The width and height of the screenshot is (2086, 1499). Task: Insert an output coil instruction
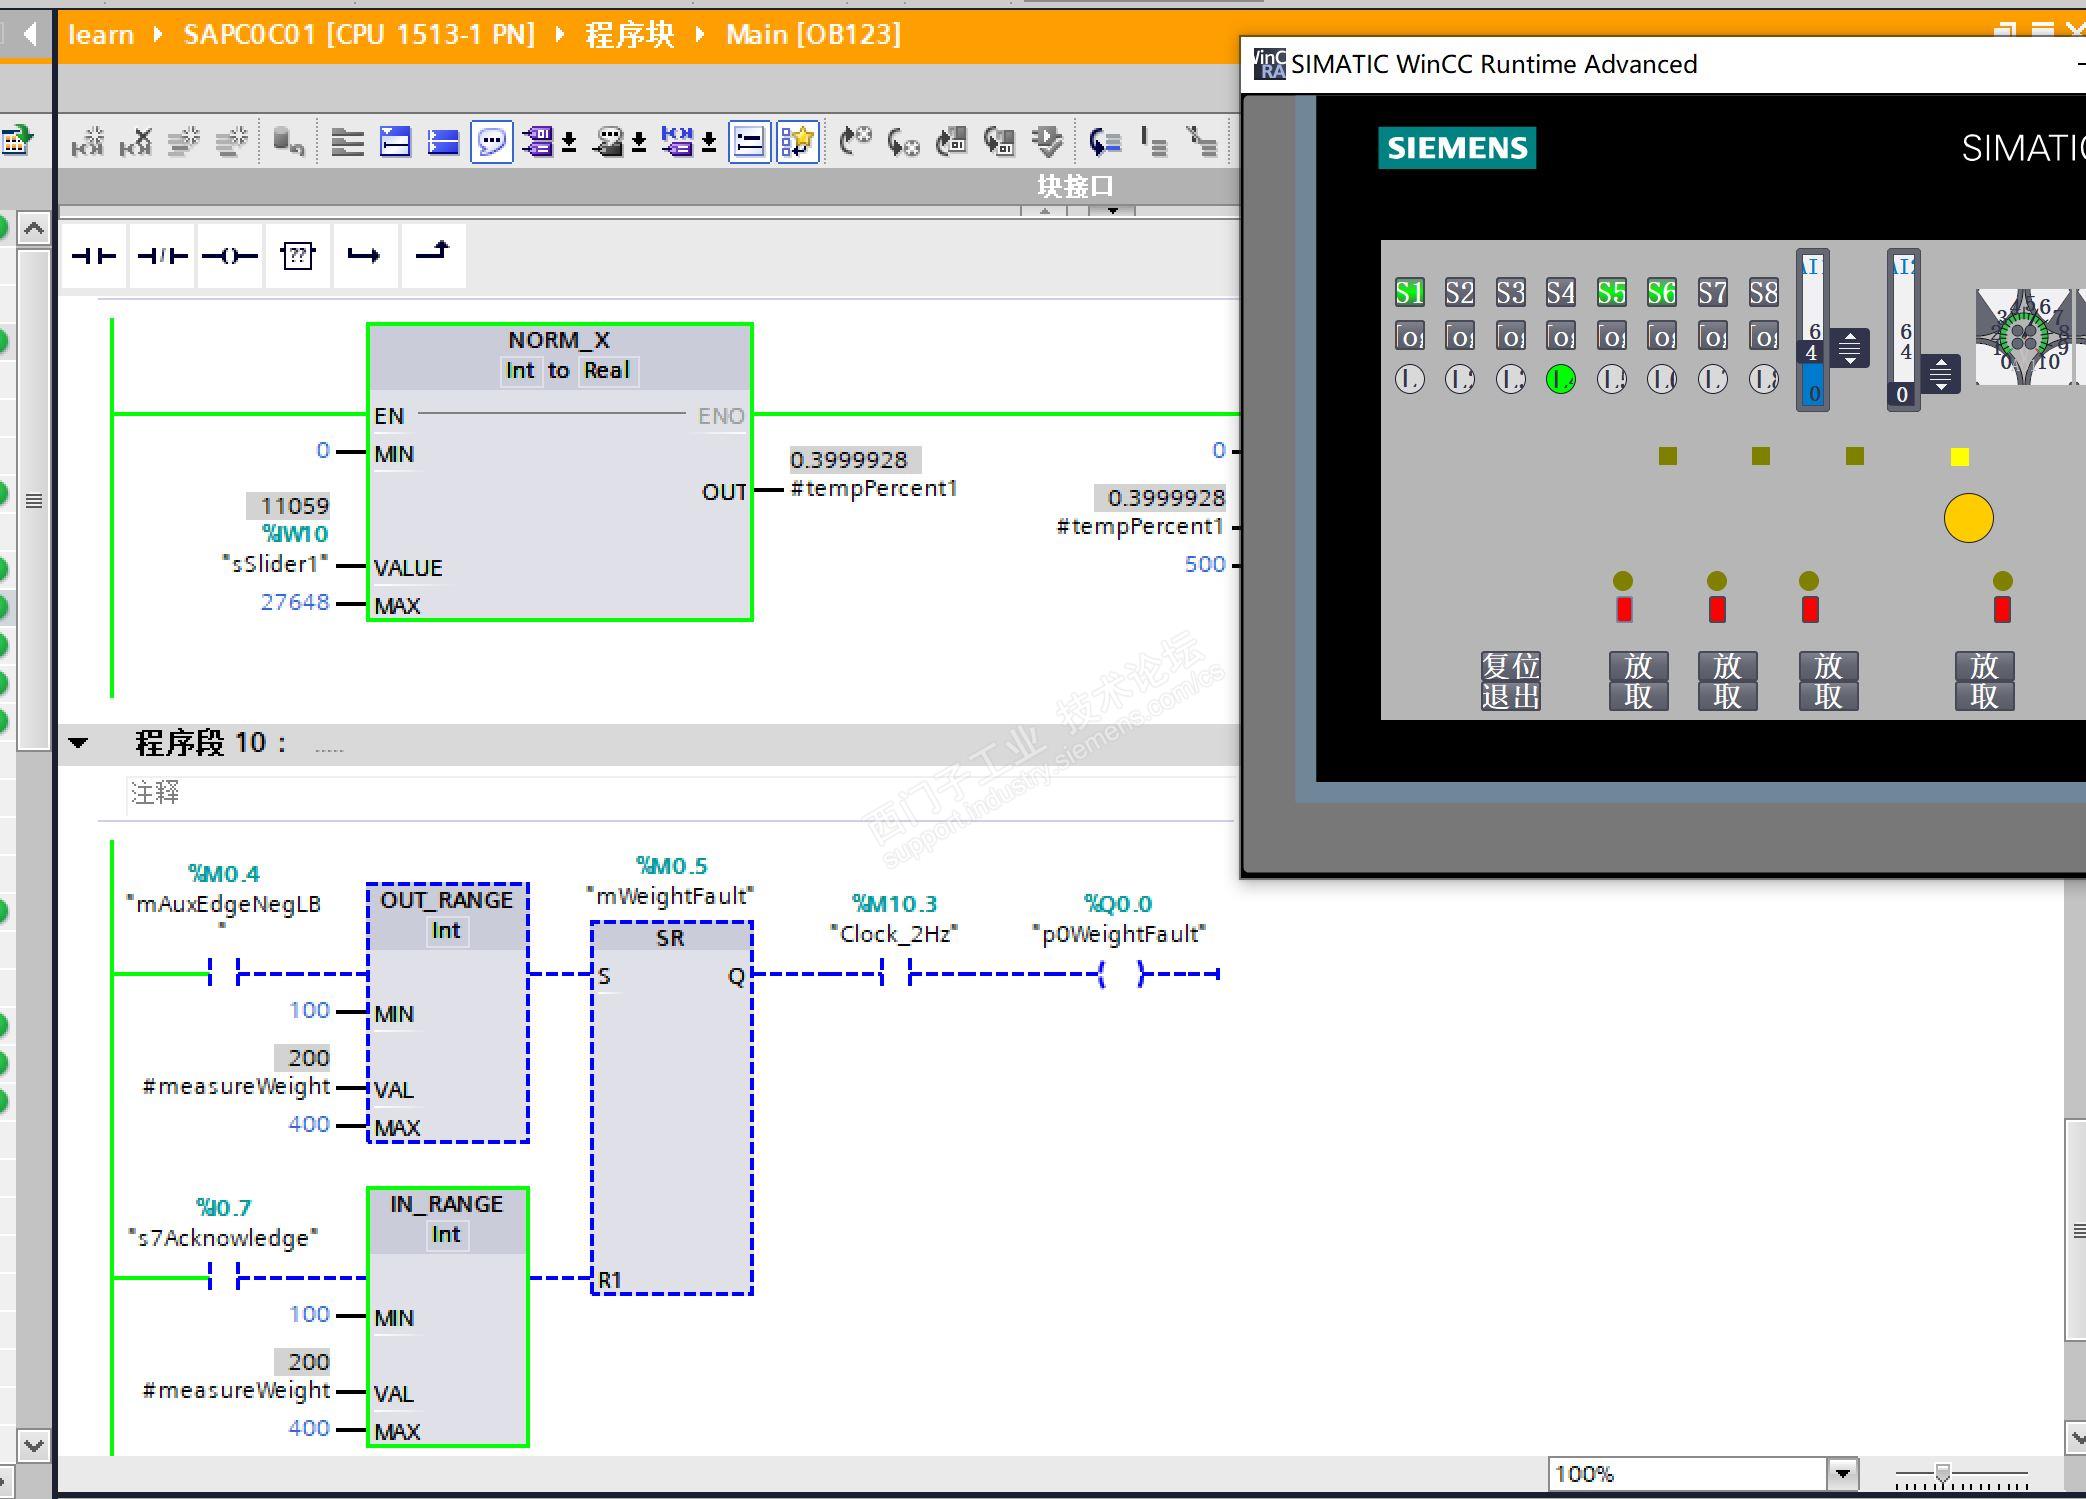[230, 256]
